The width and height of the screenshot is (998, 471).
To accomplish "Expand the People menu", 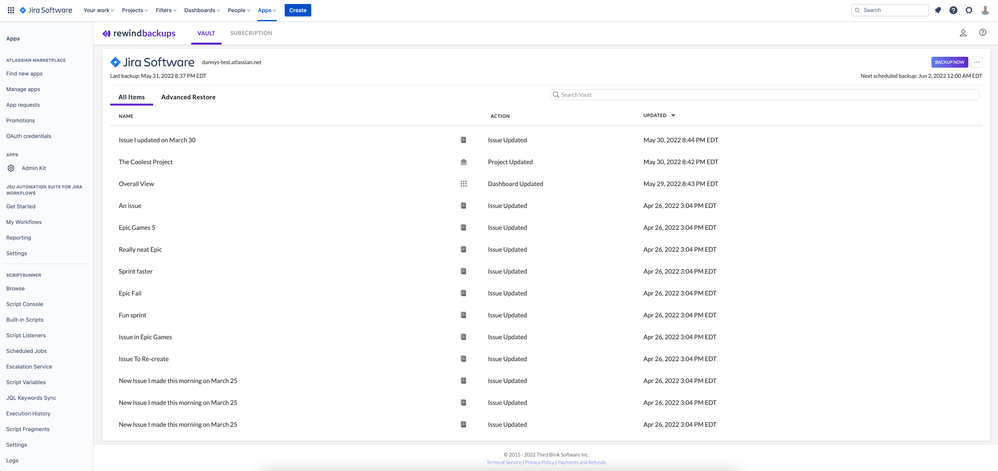I will coord(239,10).
